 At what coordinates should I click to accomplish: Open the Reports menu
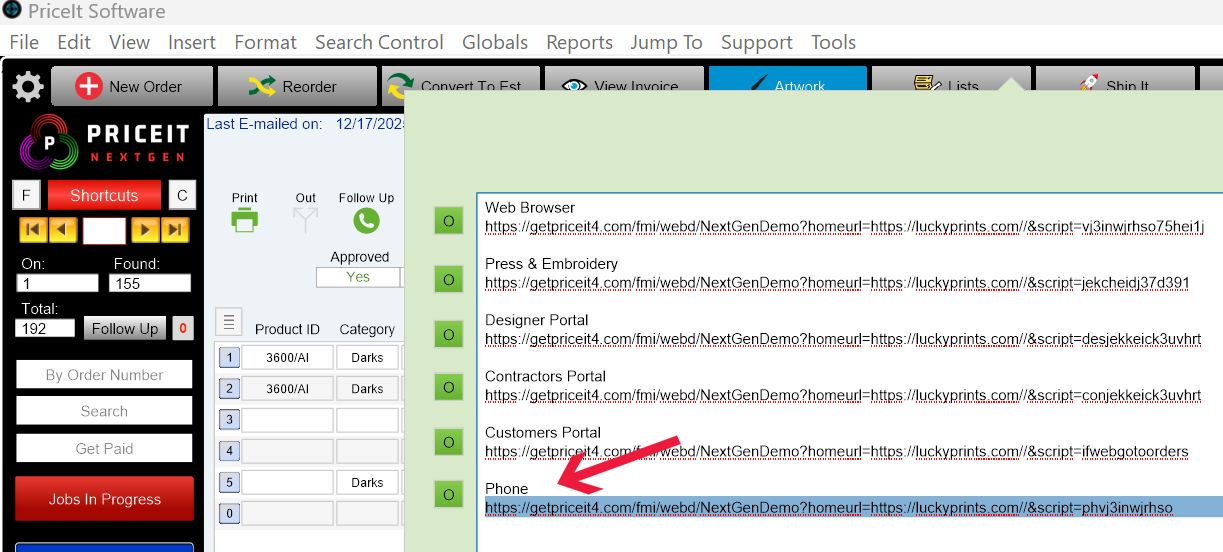[x=580, y=42]
